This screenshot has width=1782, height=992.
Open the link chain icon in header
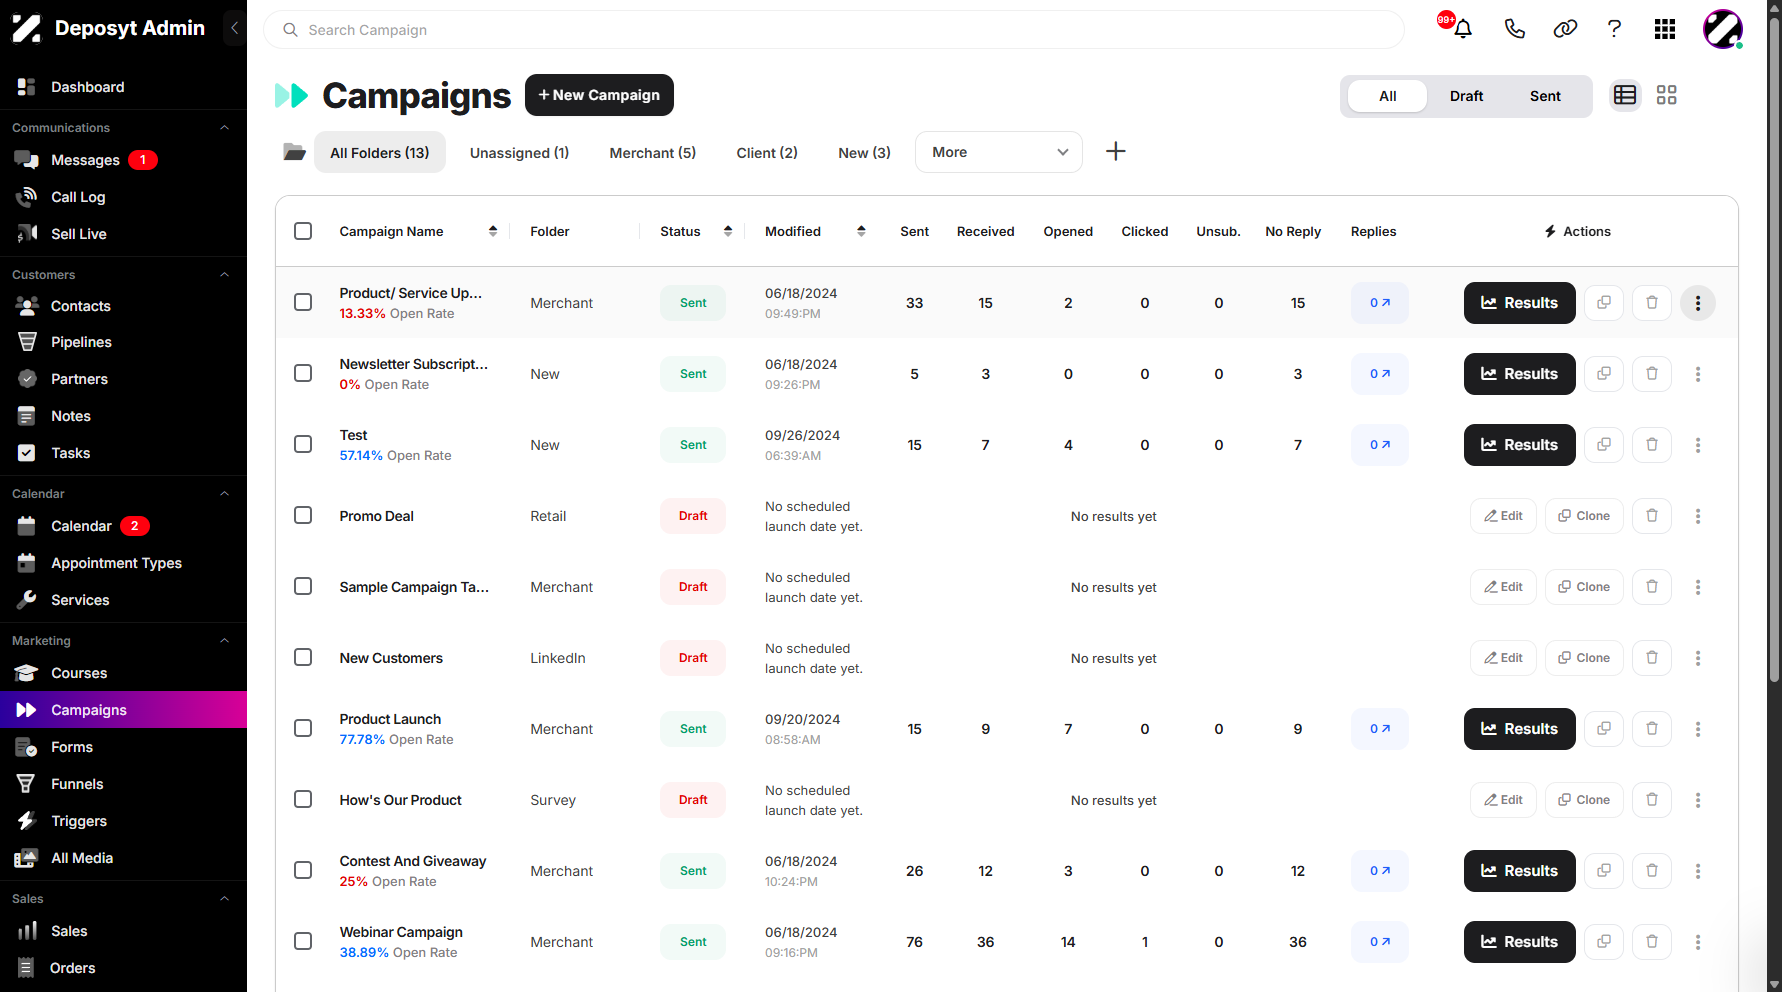pos(1565,29)
